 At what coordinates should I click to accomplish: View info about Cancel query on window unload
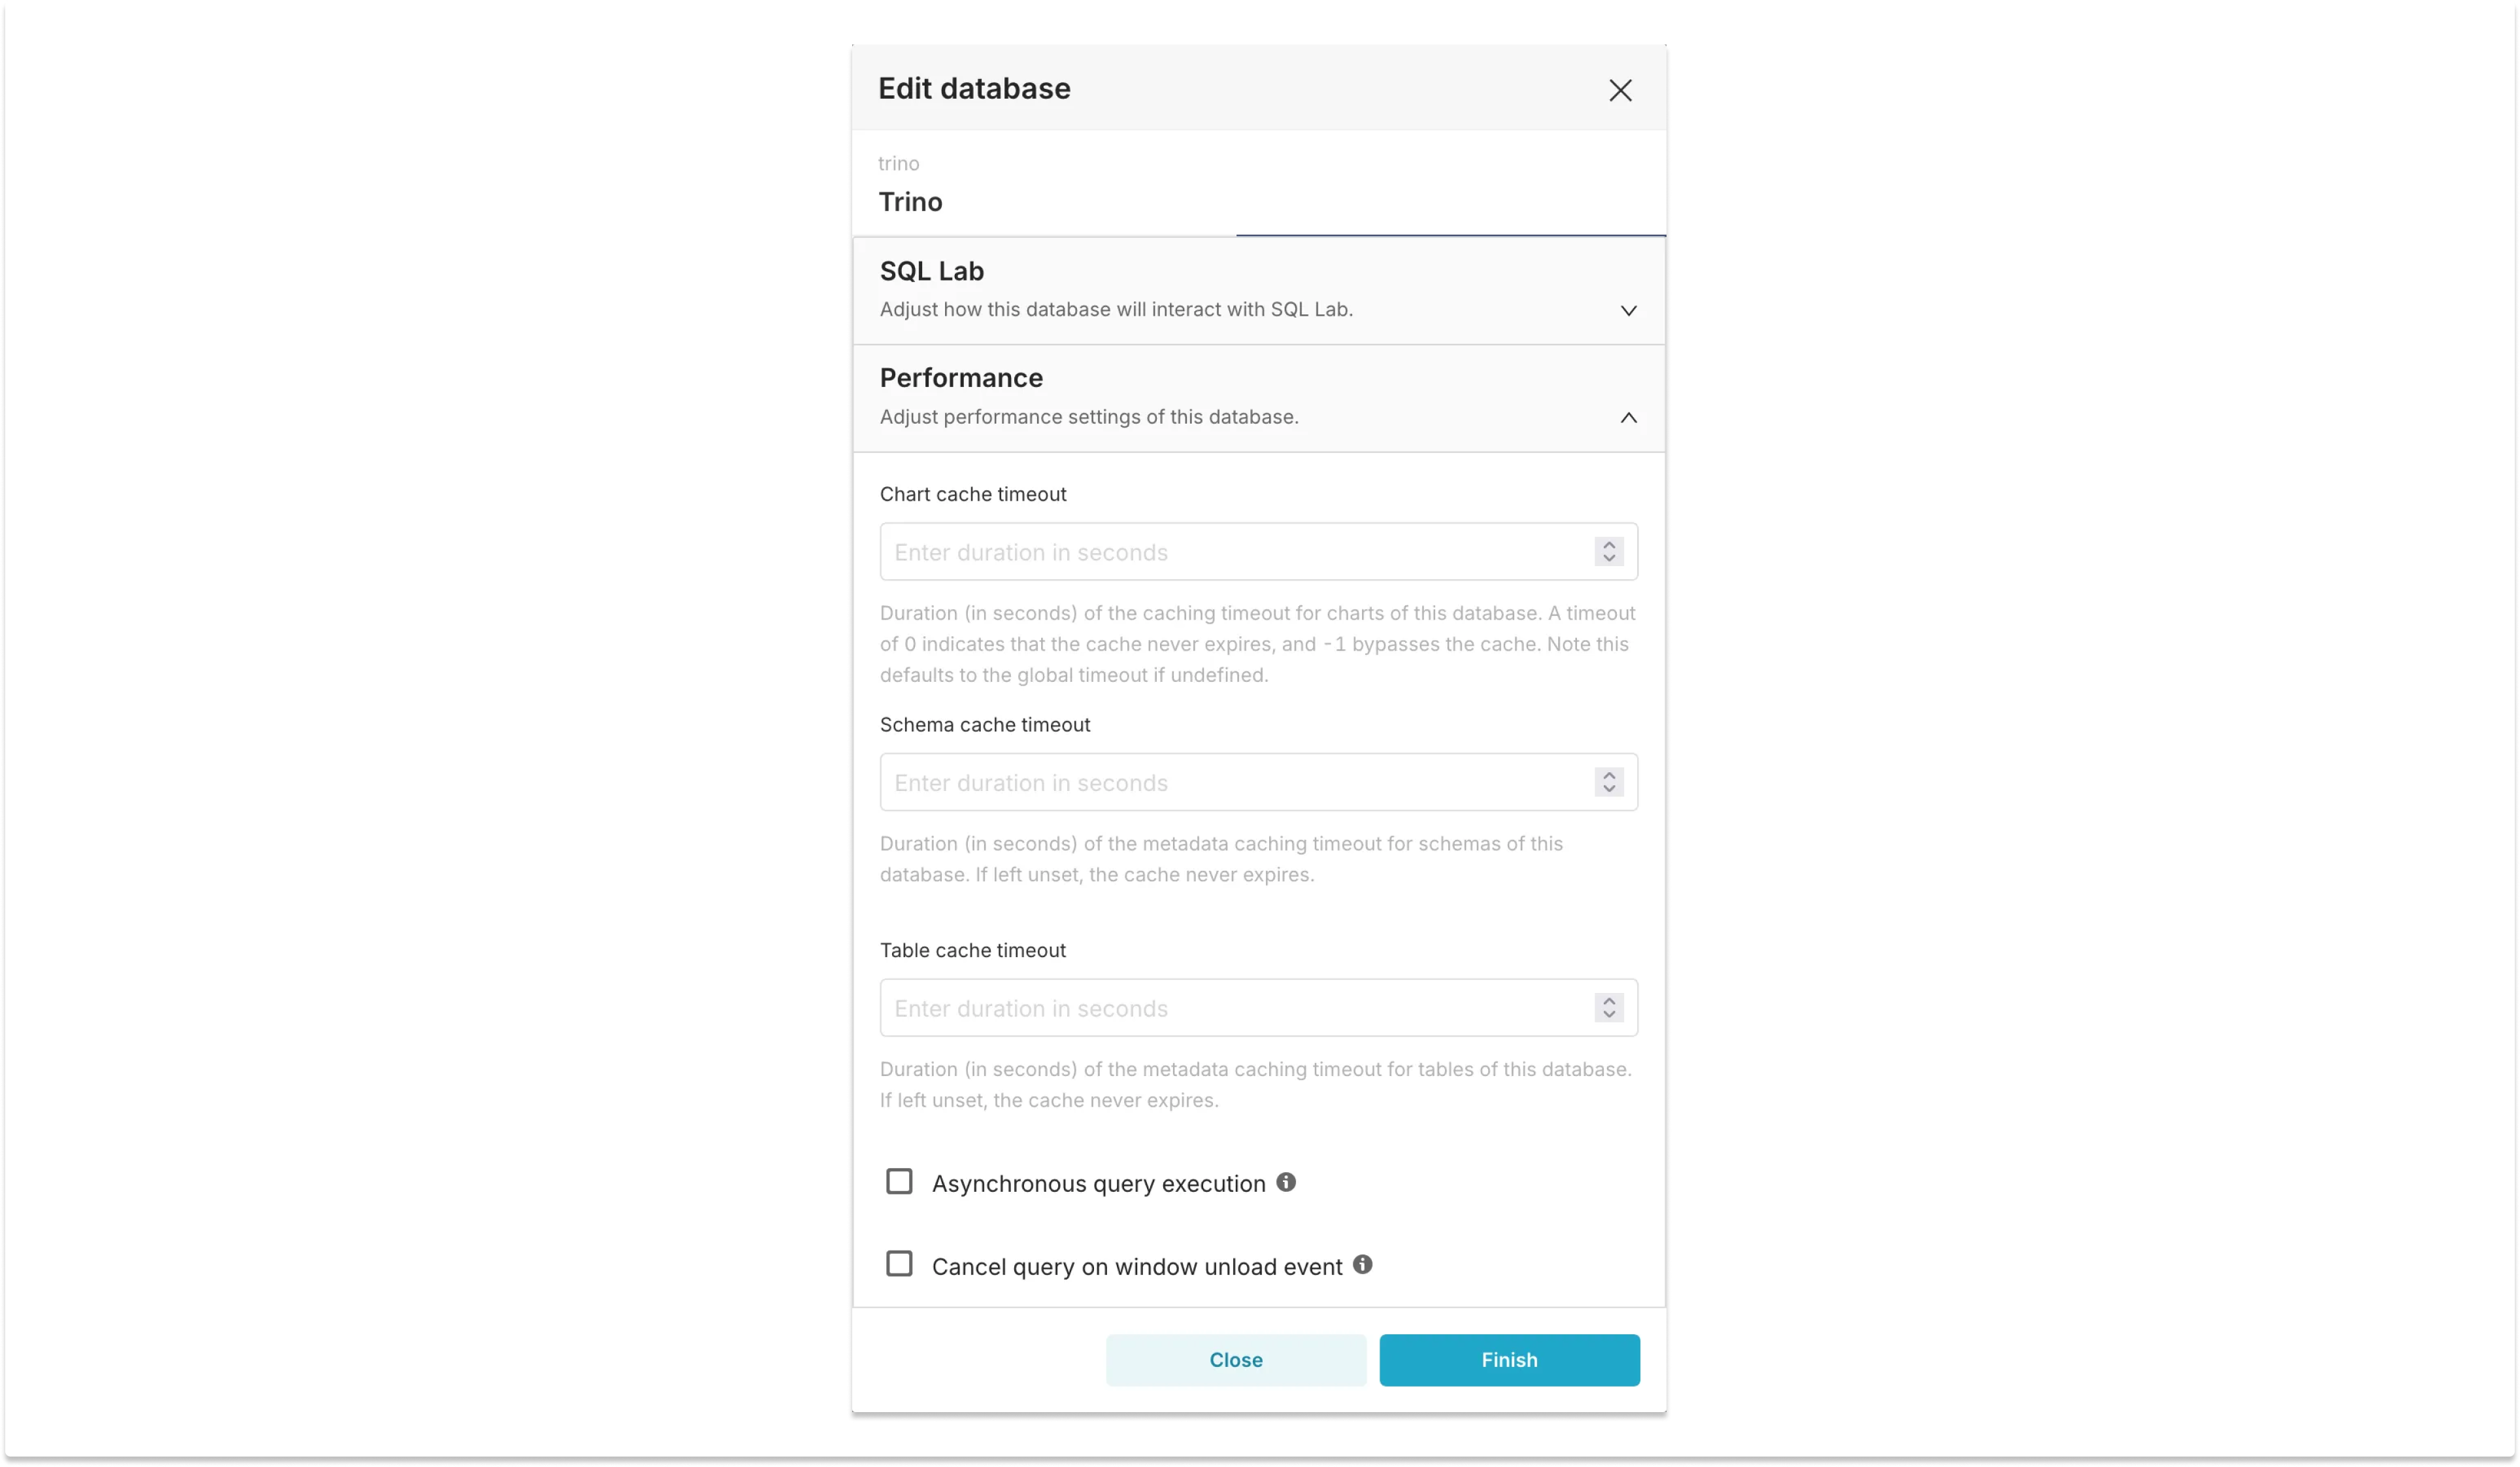1362,1264
